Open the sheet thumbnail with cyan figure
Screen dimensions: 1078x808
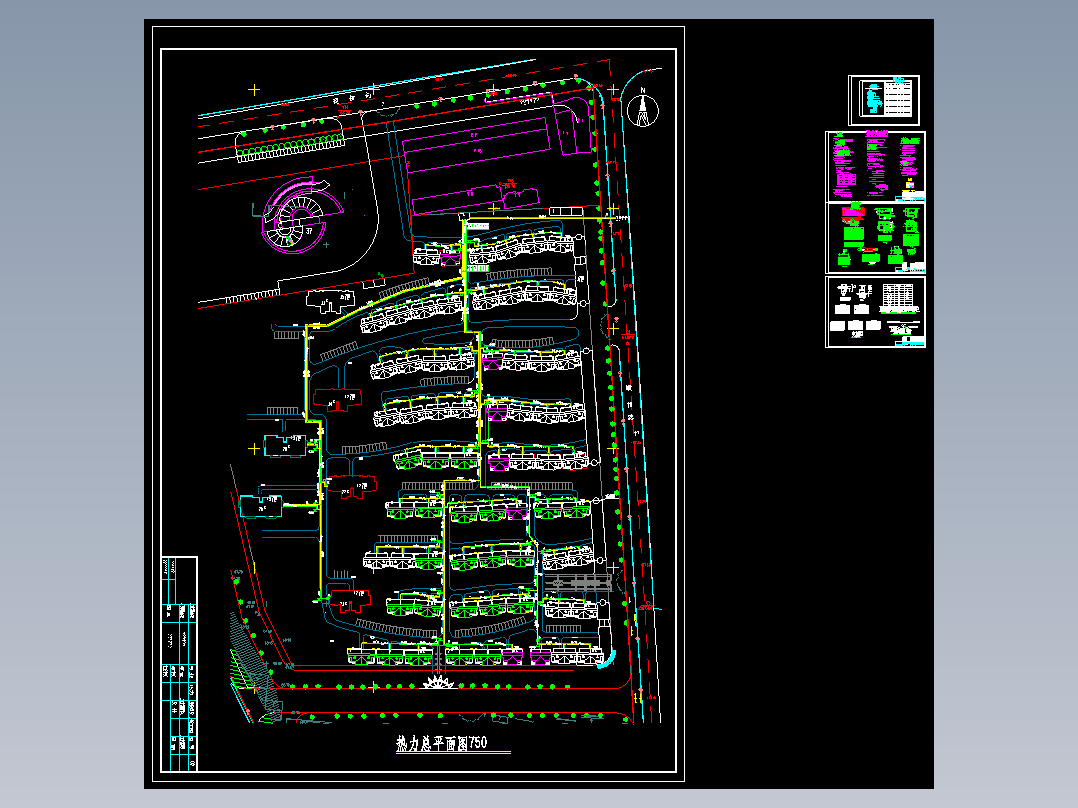(x=884, y=100)
